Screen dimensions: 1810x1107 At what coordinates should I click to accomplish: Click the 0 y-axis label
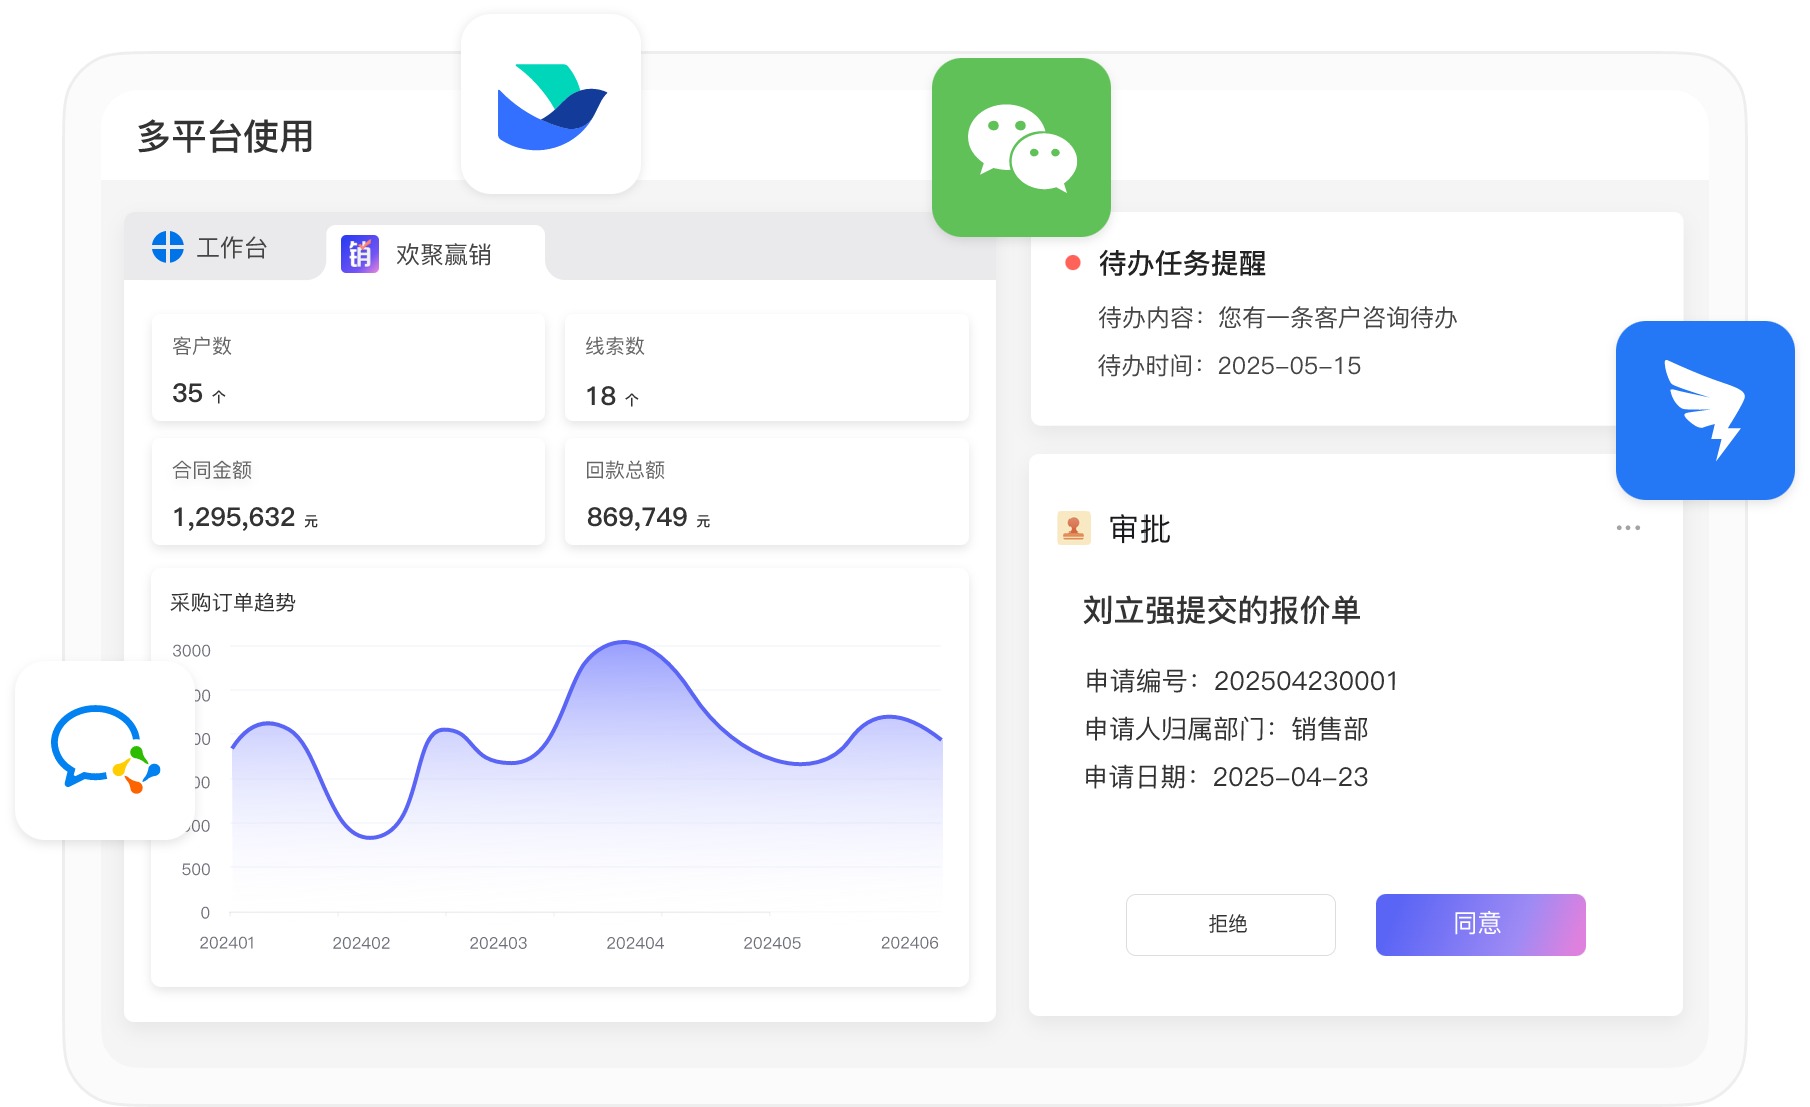[x=205, y=913]
